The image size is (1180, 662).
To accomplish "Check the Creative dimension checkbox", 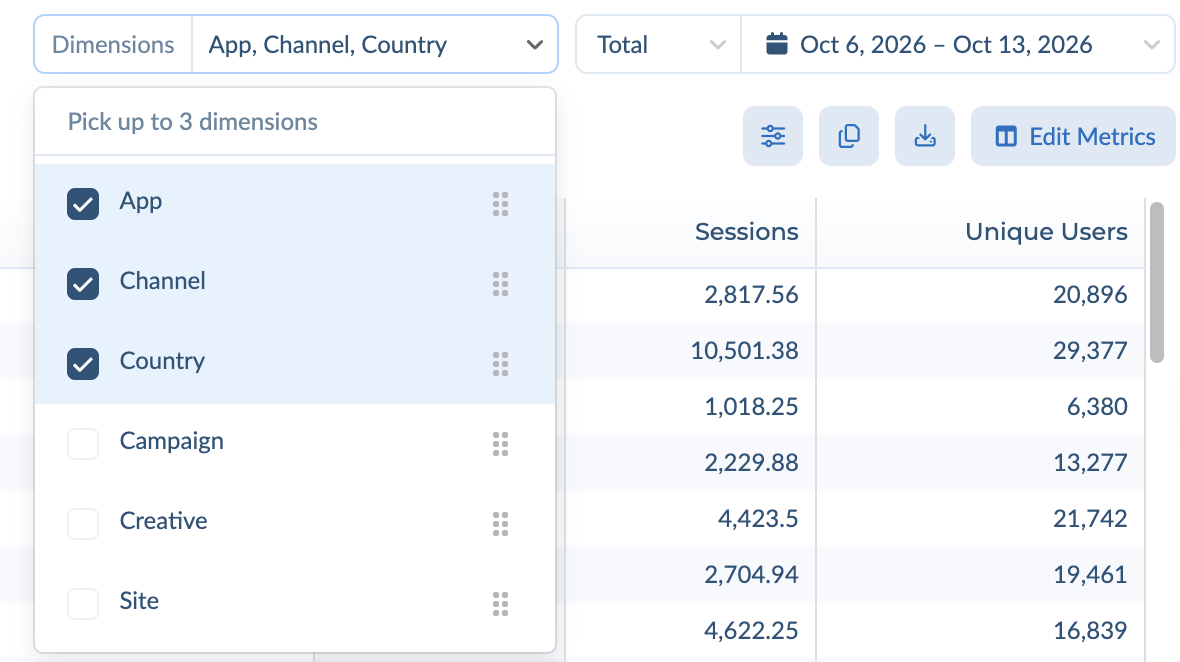I will click(83, 524).
